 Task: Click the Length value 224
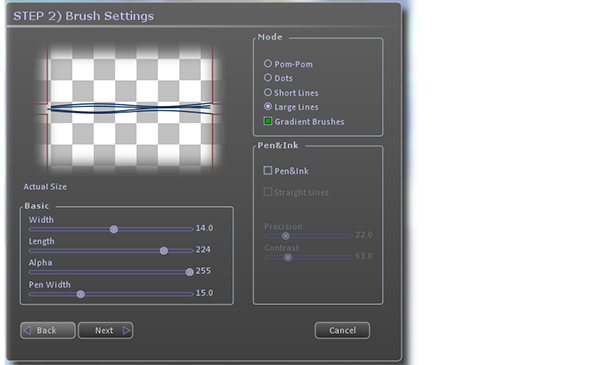click(203, 249)
